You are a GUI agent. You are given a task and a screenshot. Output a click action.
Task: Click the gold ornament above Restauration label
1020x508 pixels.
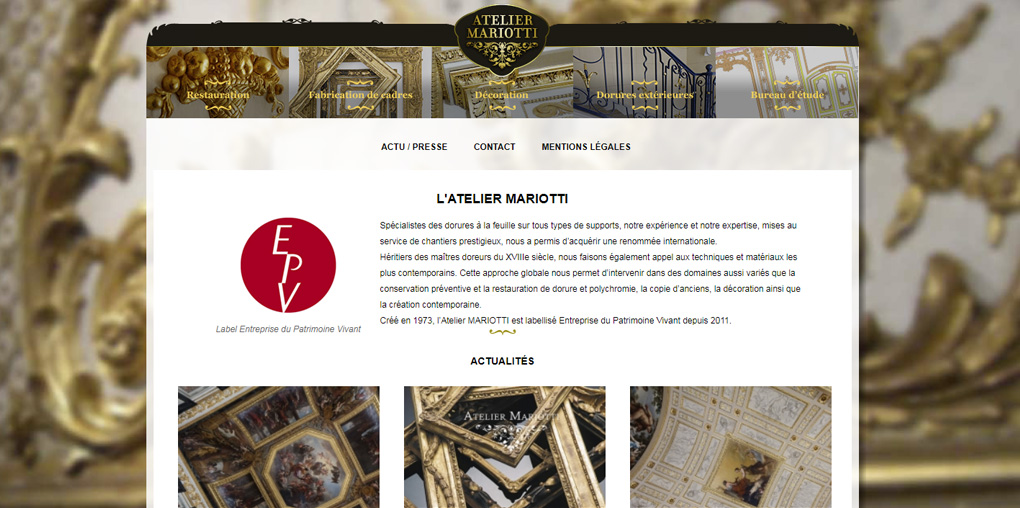[218, 83]
